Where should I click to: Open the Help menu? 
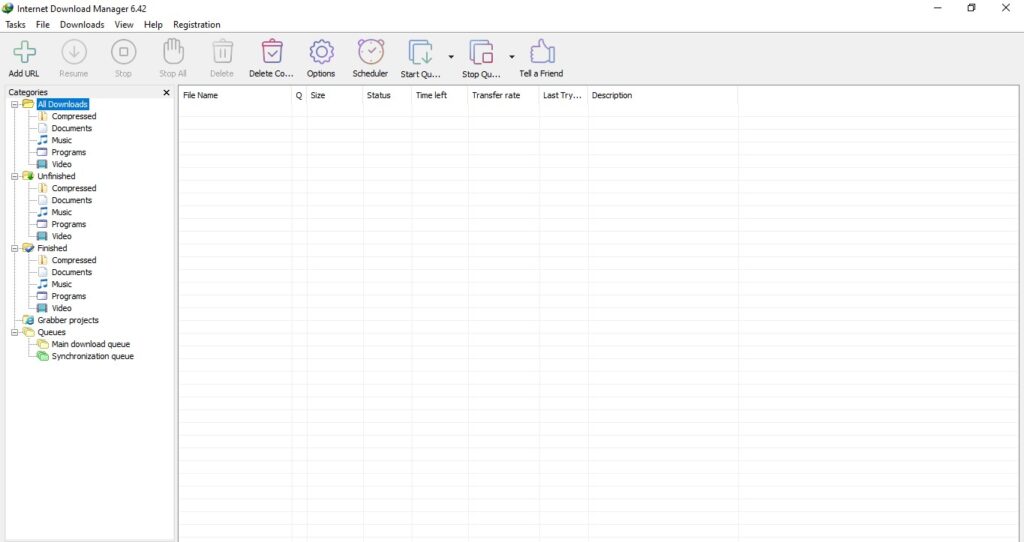(153, 25)
